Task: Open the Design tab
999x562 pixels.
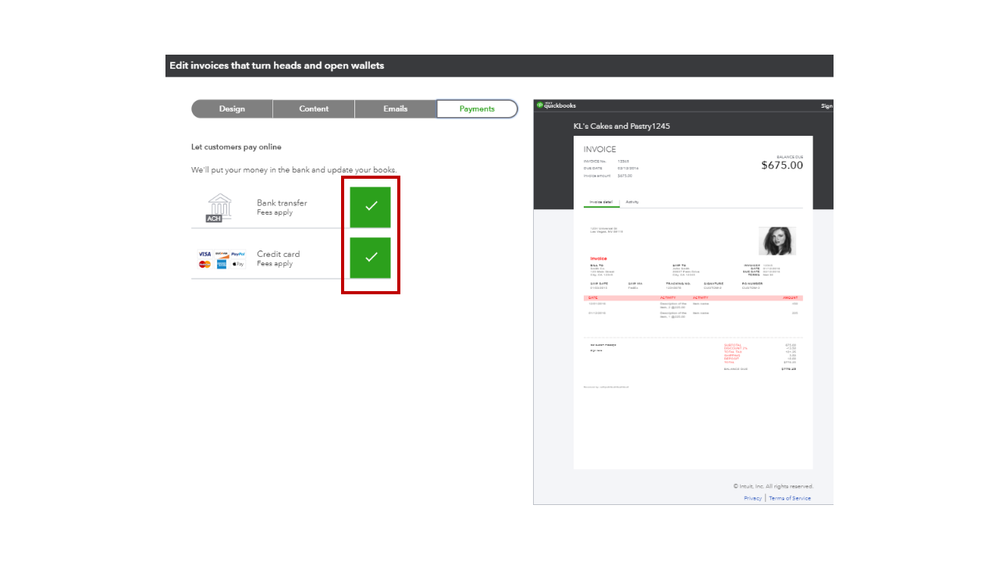Action: (232, 109)
